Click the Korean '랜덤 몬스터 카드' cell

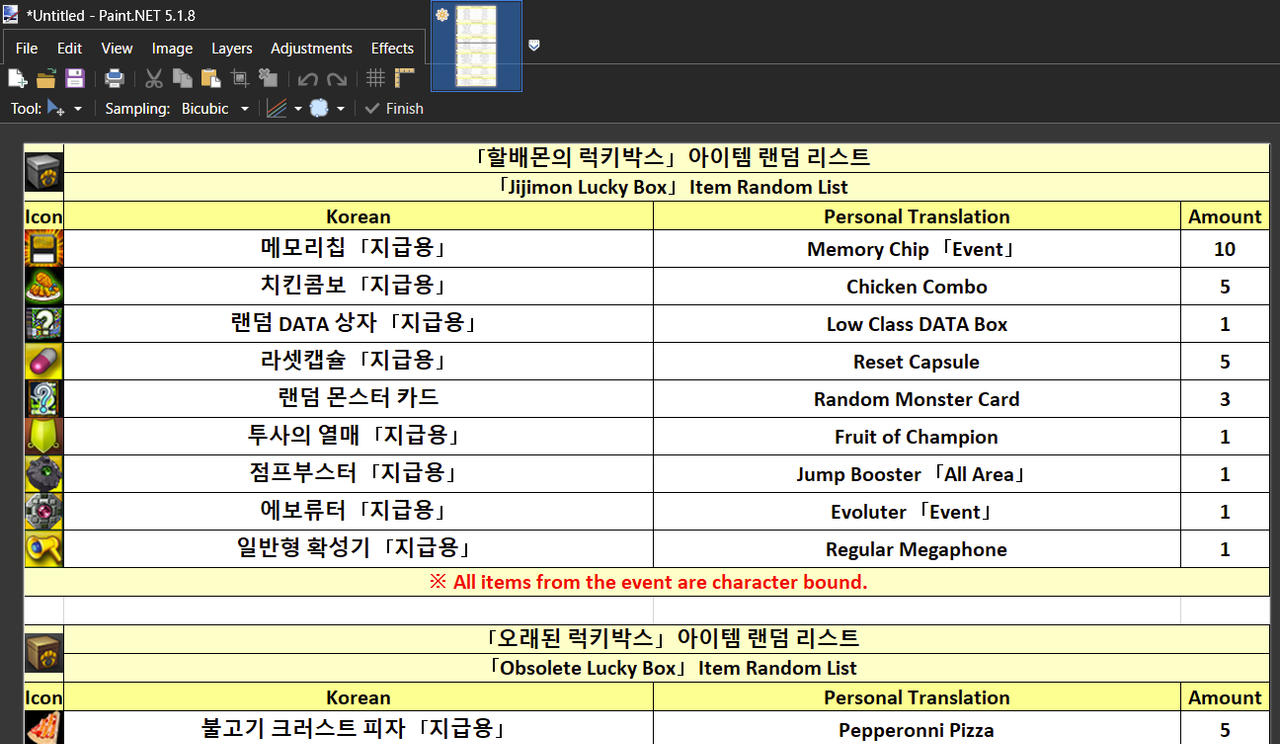(x=358, y=399)
